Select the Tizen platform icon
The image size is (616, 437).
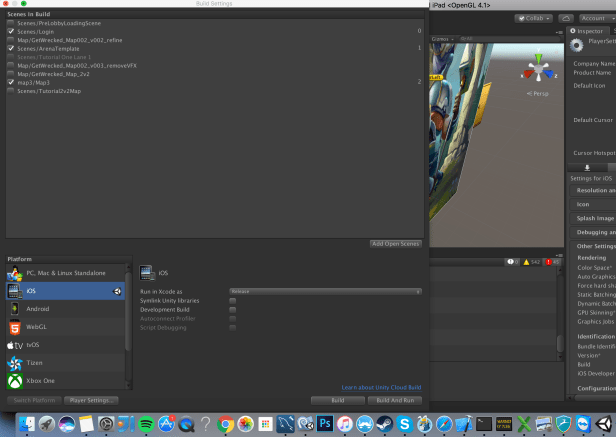coord(15,363)
